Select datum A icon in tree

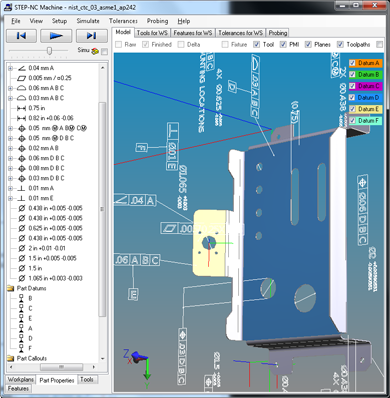[x=21, y=328]
